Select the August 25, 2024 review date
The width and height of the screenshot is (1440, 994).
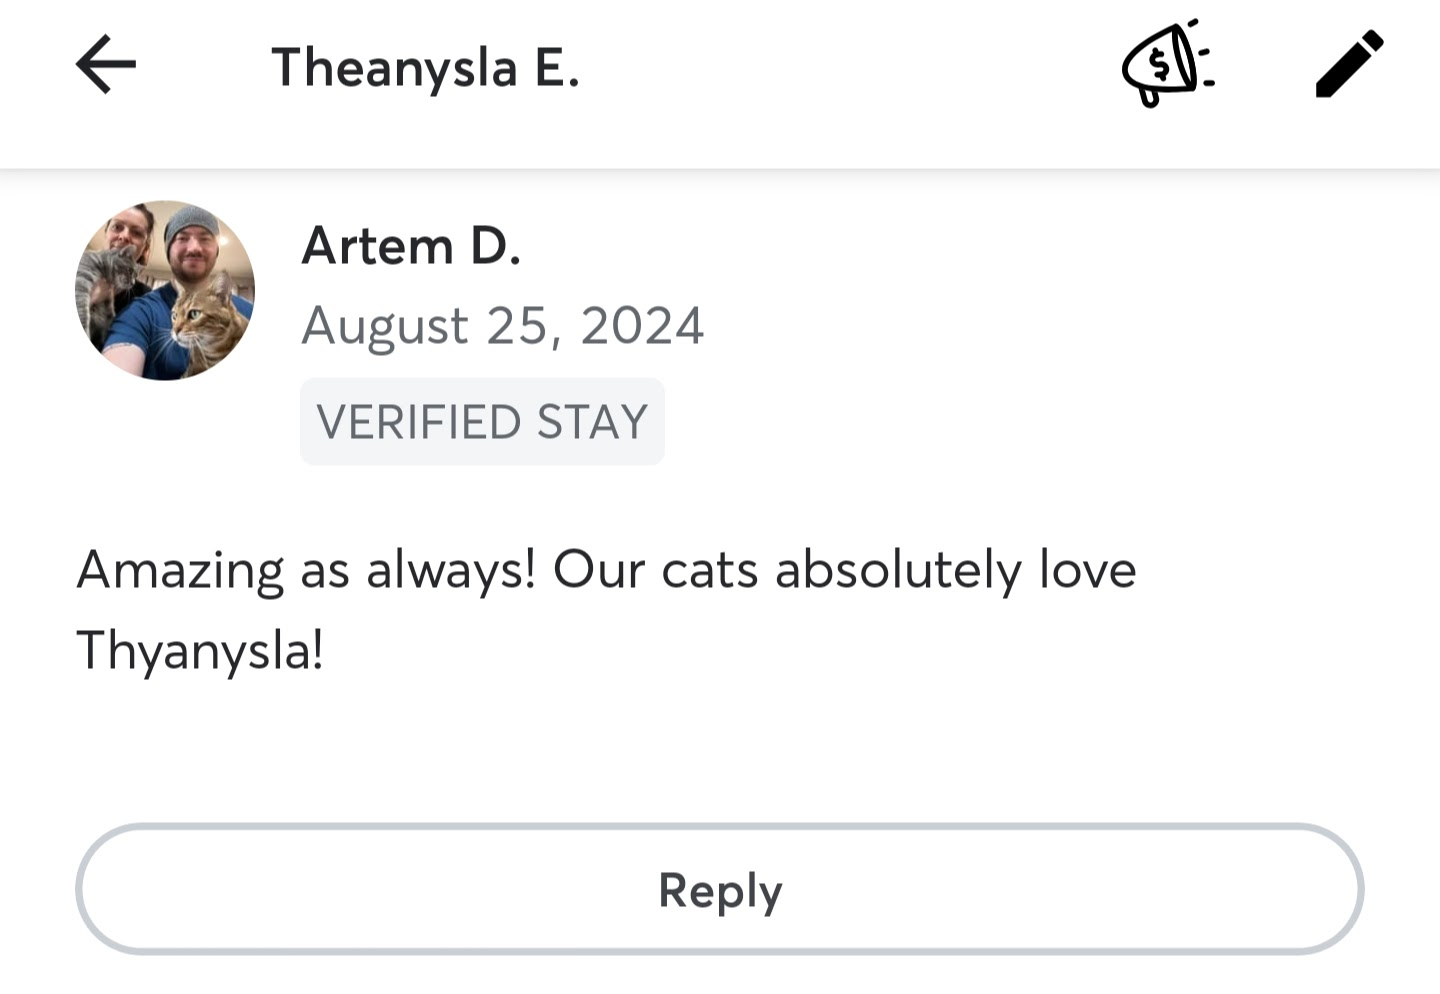pyautogui.click(x=503, y=326)
